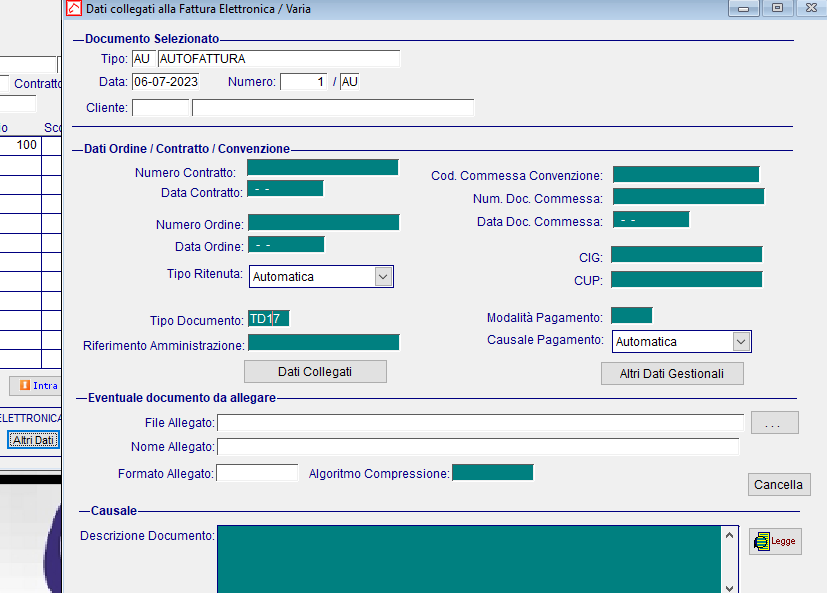Focus the CIG field
This screenshot has height=593, width=827.
pos(687,254)
